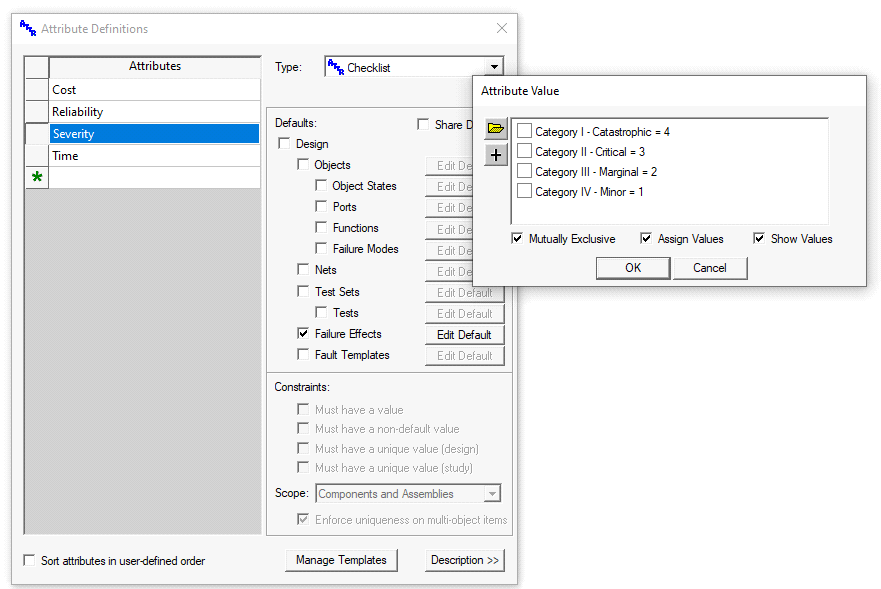Click the green asterisk new row marker

tap(37, 178)
